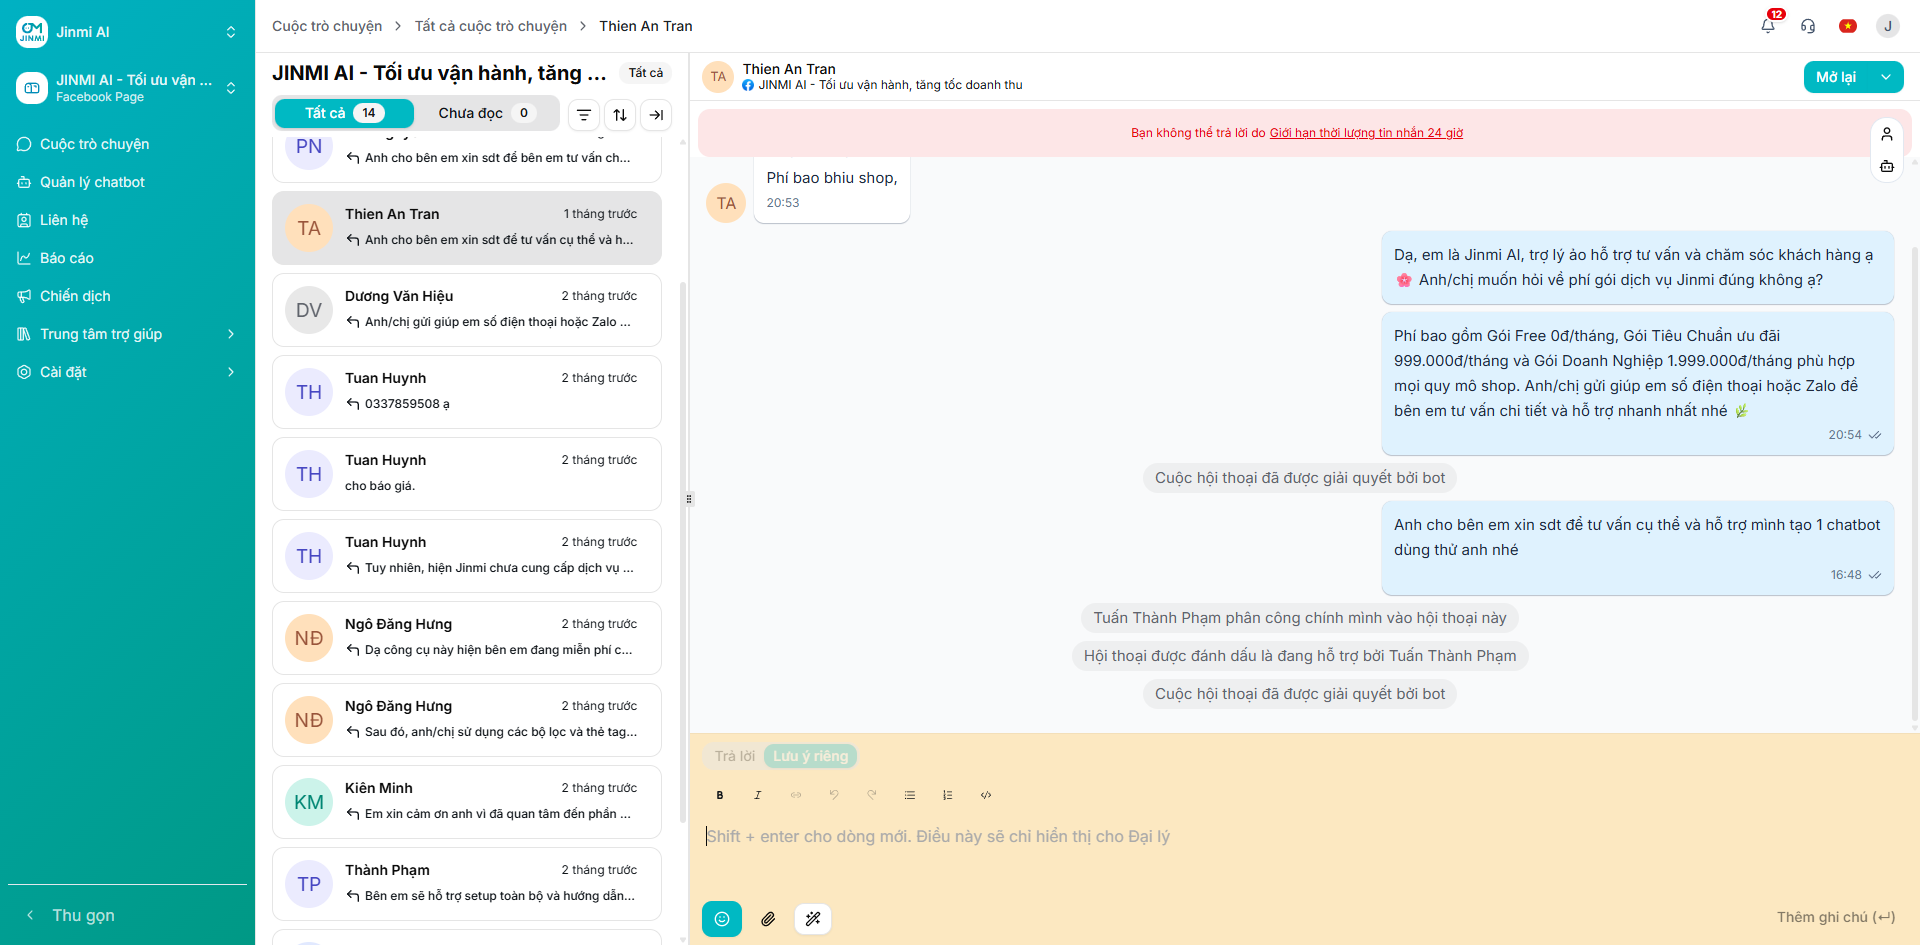The width and height of the screenshot is (1920, 945).
Task: Select the Lưu ý riêng note mode
Action: [x=810, y=756]
